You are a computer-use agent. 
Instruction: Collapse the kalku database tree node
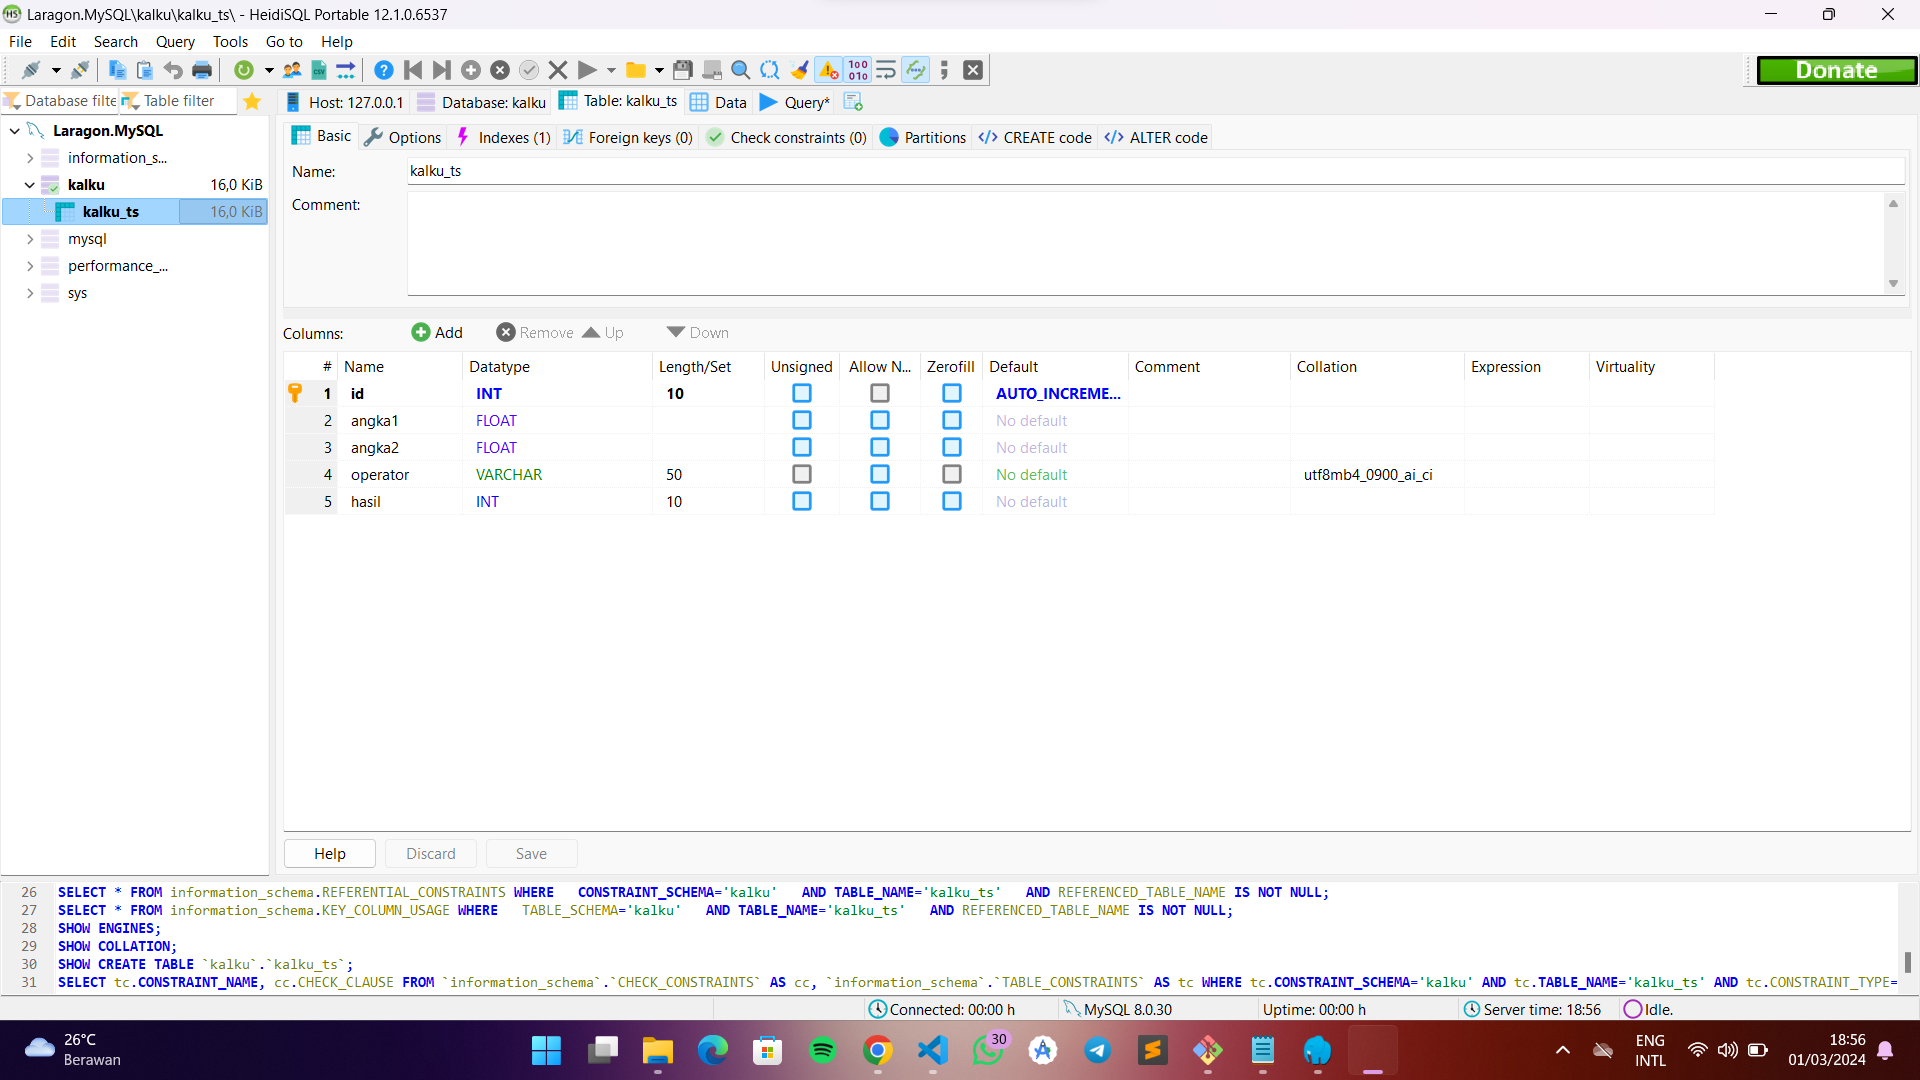tap(30, 185)
